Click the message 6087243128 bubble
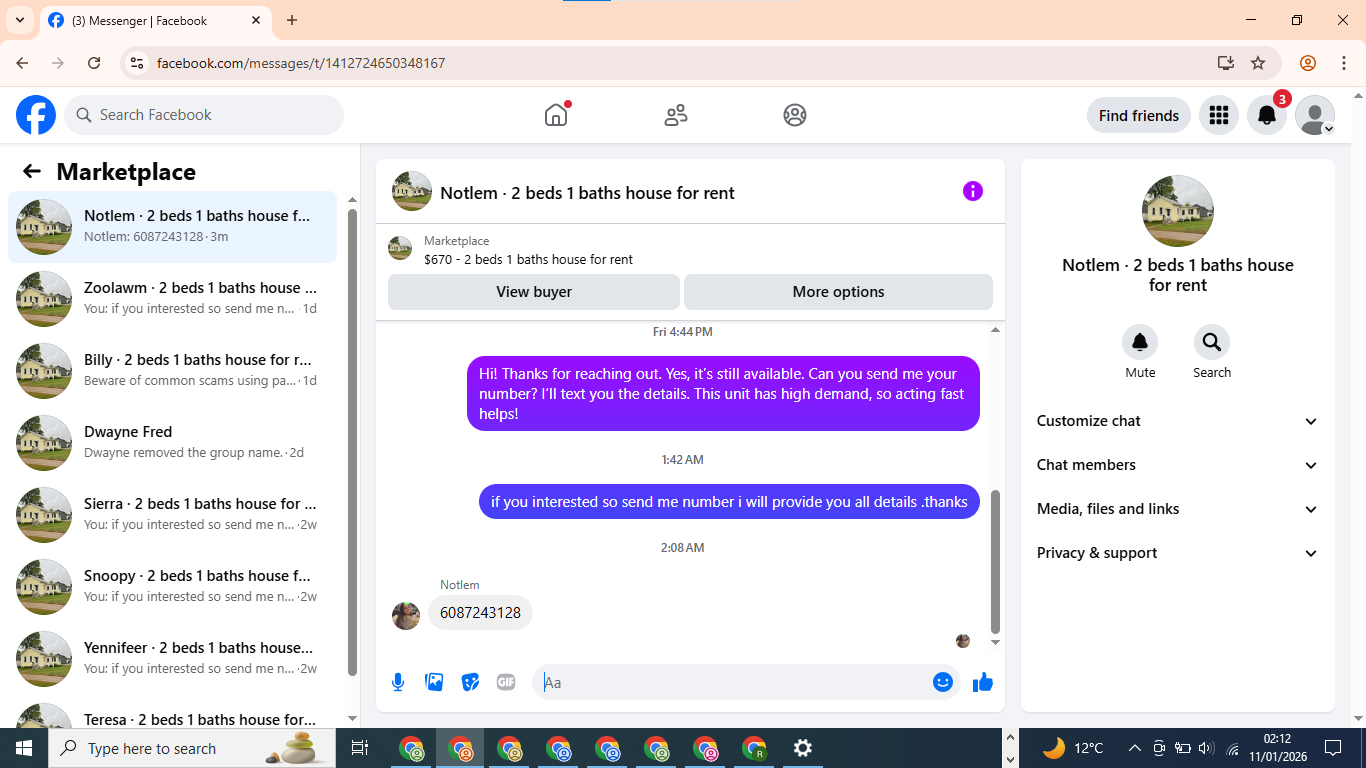1366x768 pixels. (480, 612)
